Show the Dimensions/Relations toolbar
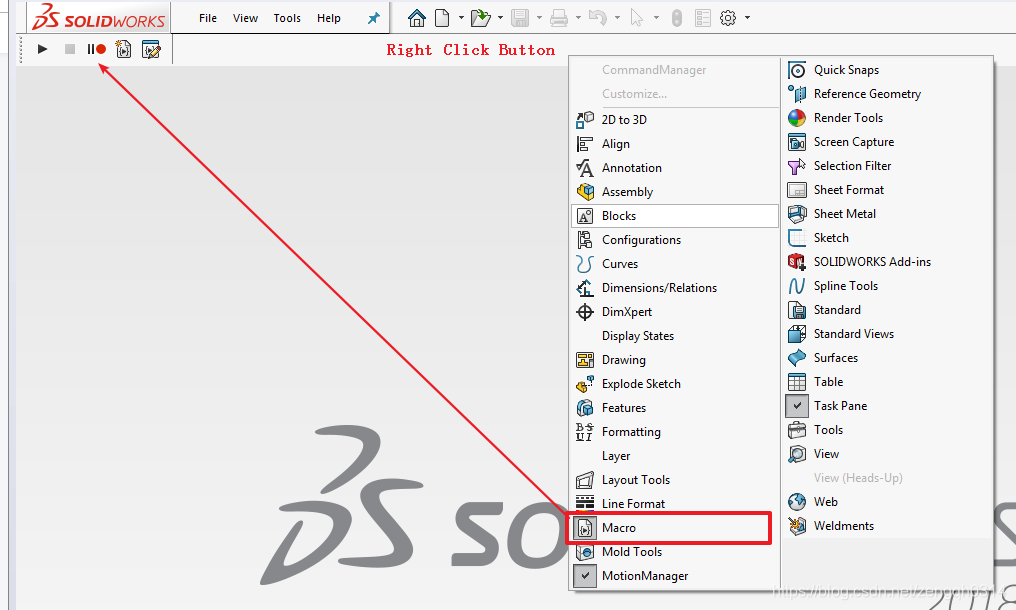1016x610 pixels. (x=675, y=288)
